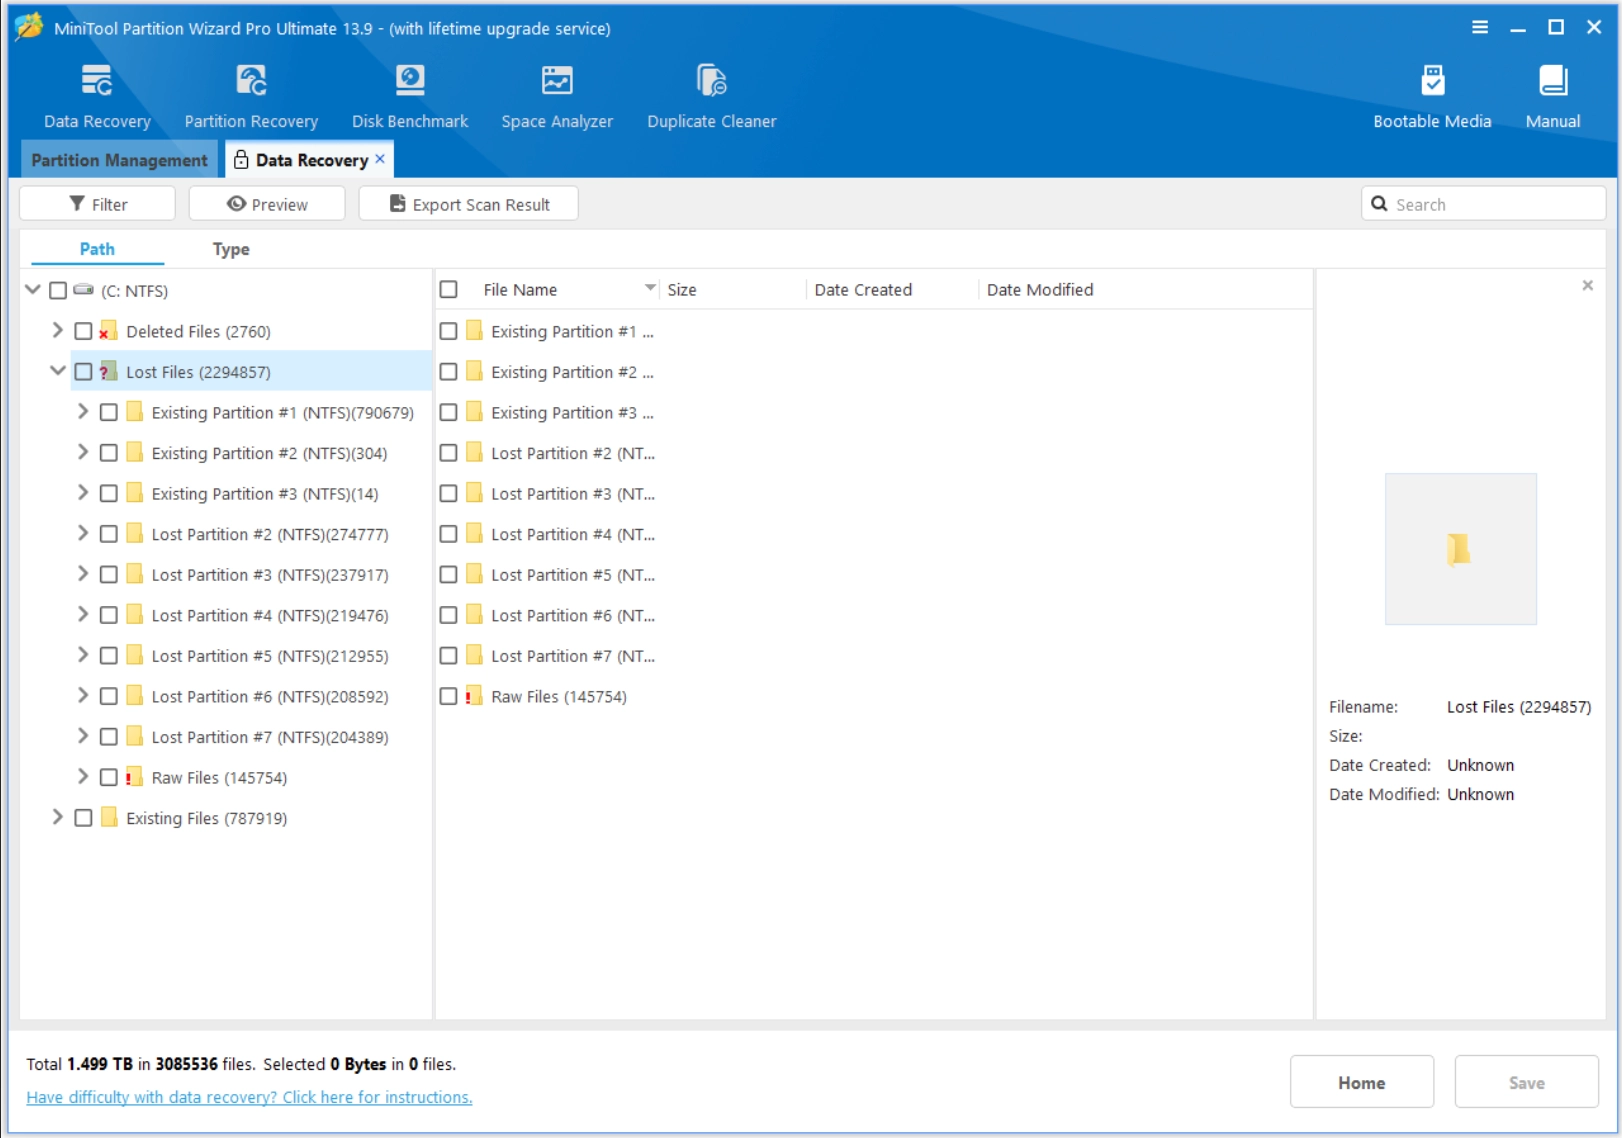1622x1138 pixels.
Task: Check Existing Partition #1 (NTFS)(790679) tree checkbox
Action: click(109, 412)
